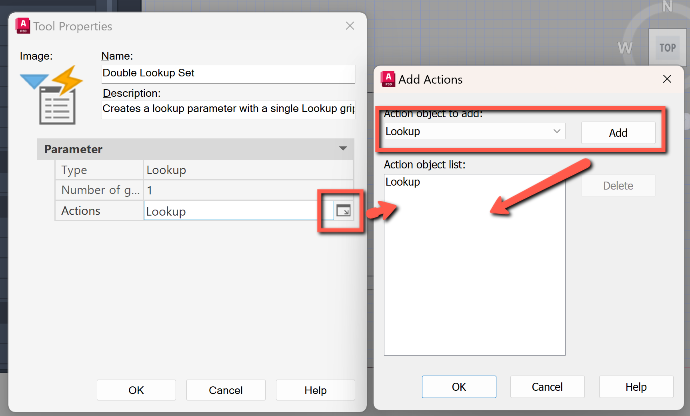Close the Tool Properties window

[350, 26]
